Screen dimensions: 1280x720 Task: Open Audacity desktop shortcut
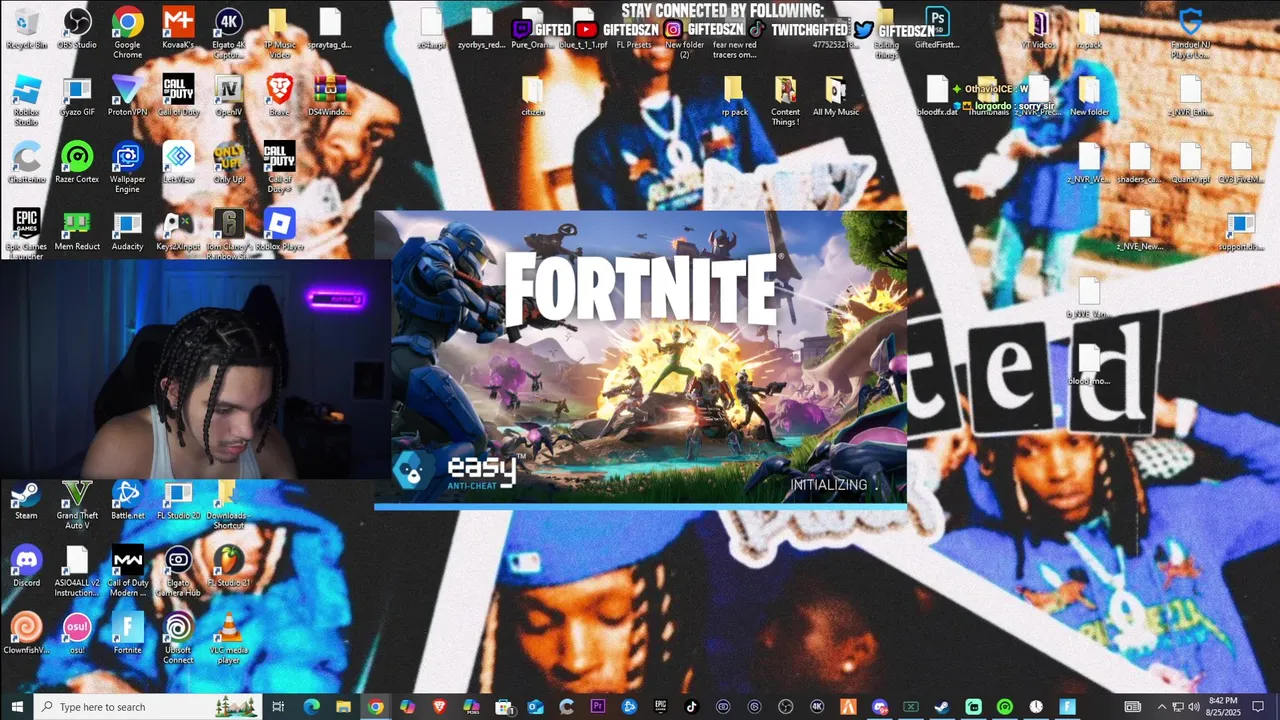127,230
